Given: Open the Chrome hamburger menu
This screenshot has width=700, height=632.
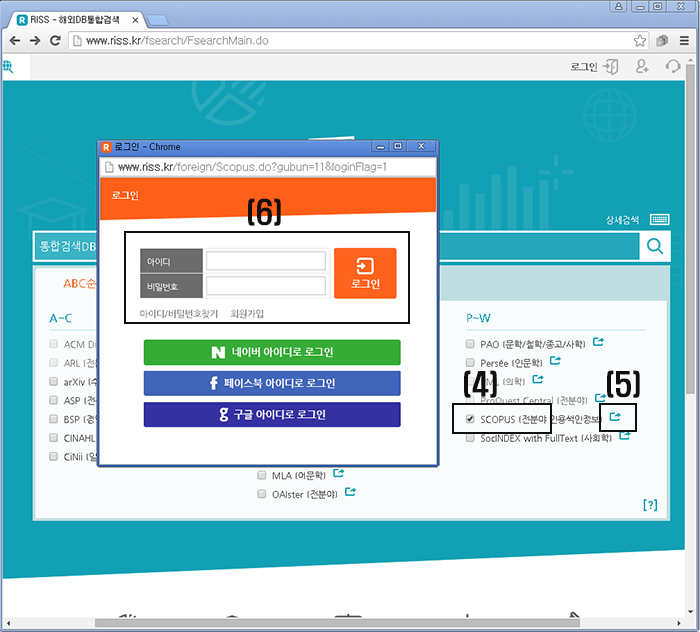Looking at the screenshot, I should pos(684,41).
